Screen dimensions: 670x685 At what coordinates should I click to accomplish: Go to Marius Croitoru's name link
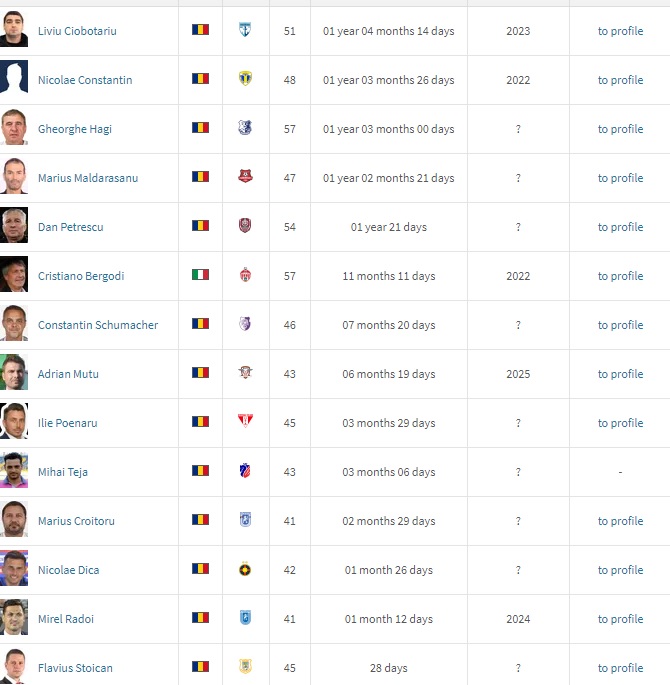[x=77, y=521]
